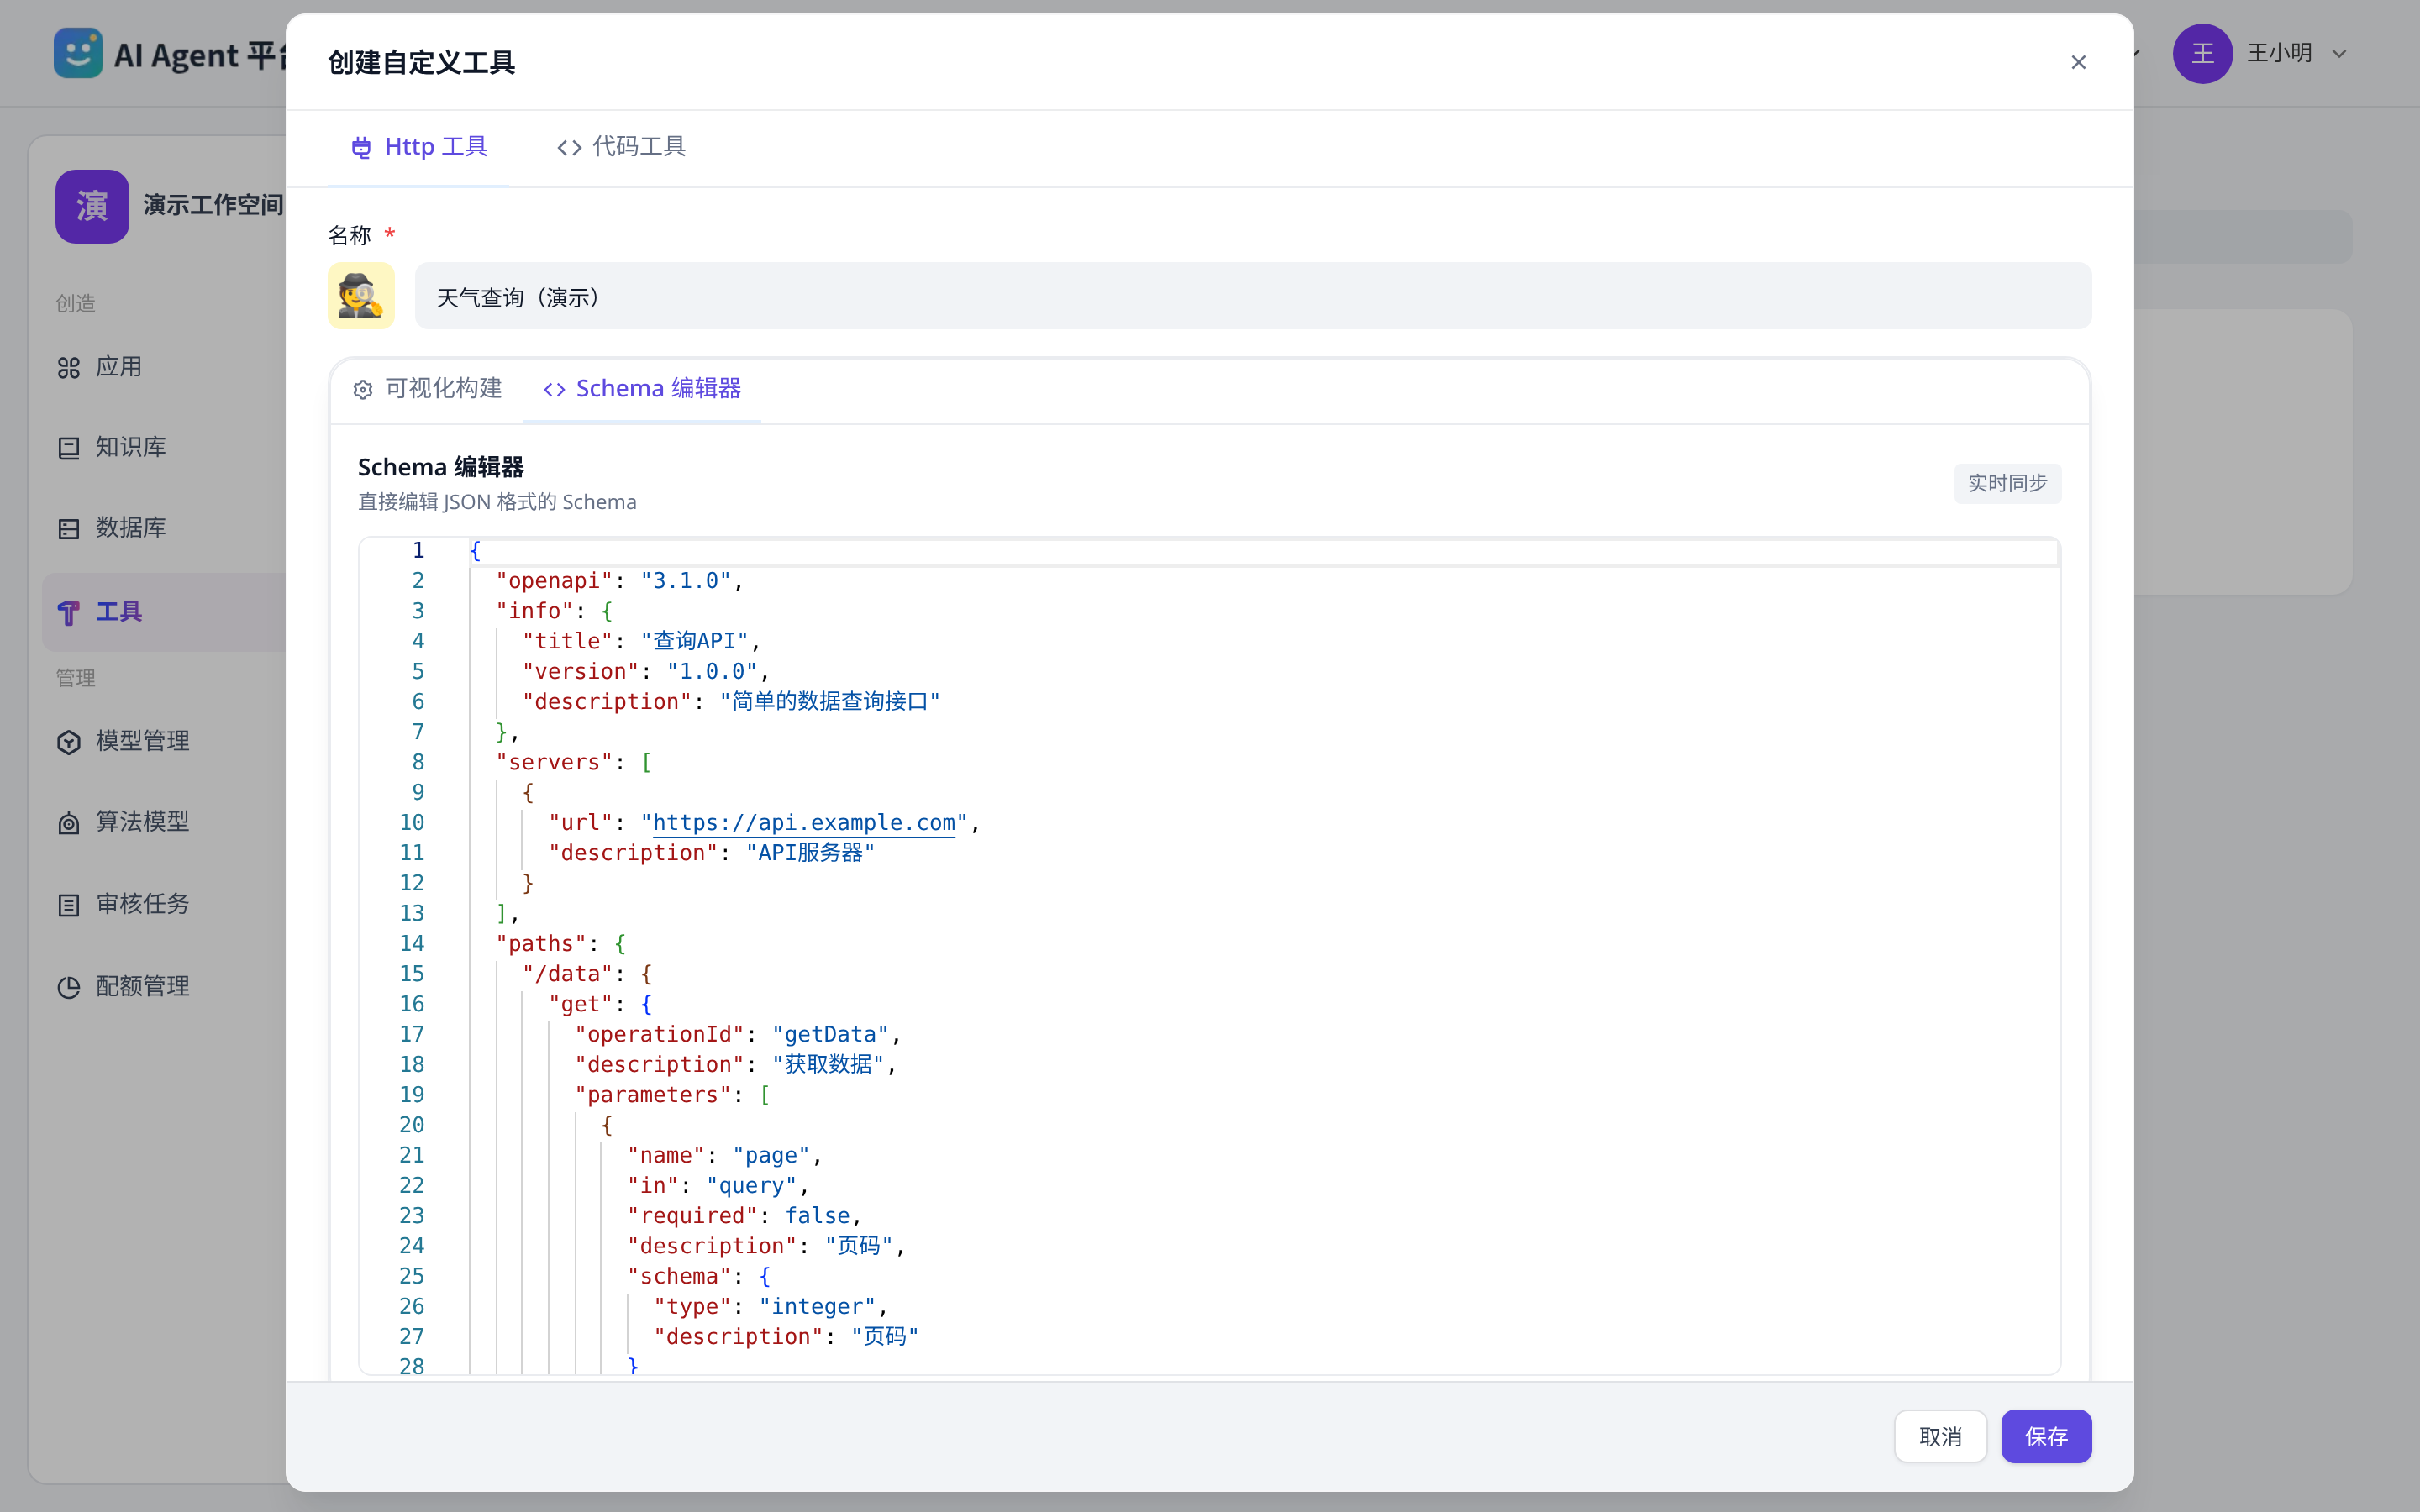
Task: Click the "name": "page" line
Action: (724, 1155)
